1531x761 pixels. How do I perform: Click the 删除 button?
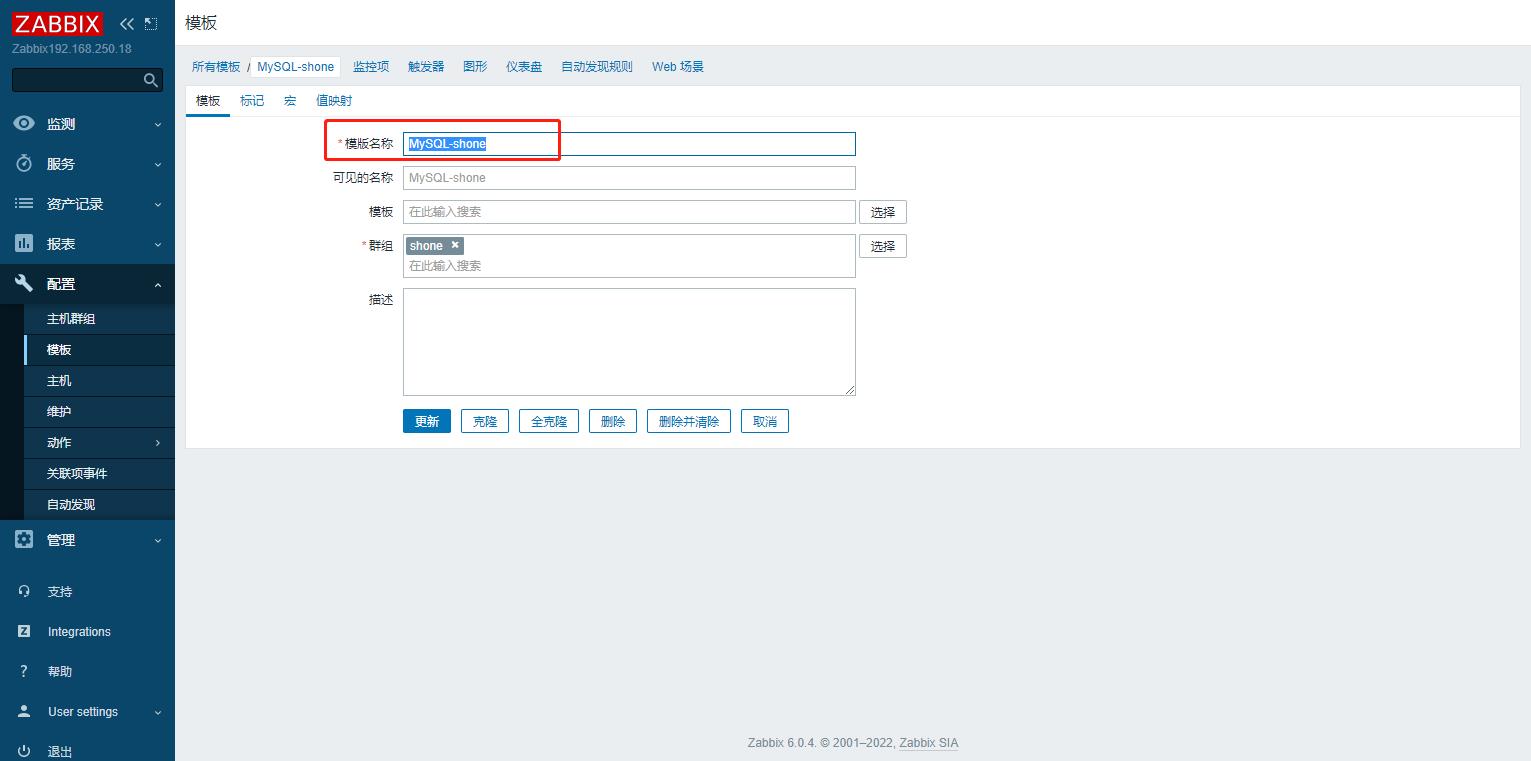[613, 421]
